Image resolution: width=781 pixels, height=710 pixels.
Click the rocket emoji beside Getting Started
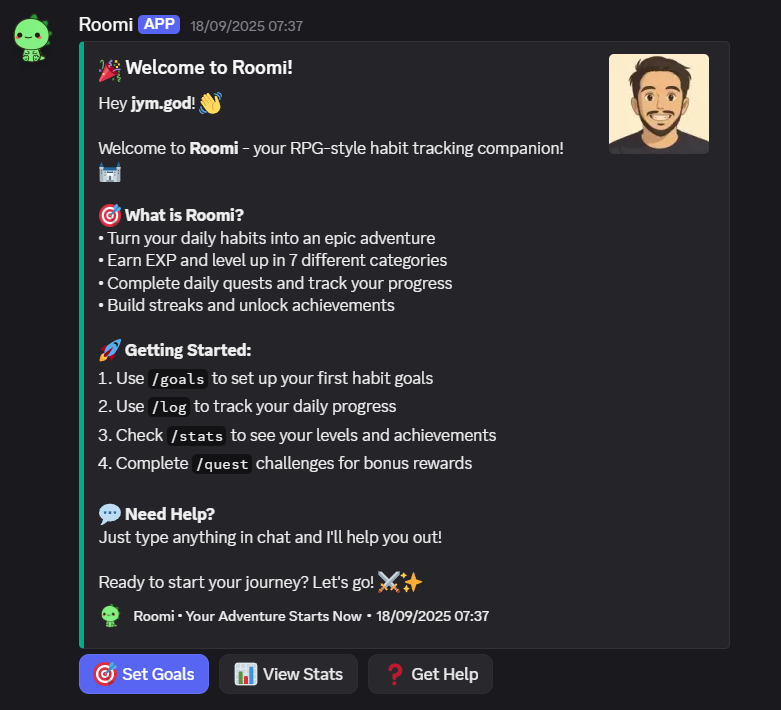(x=110, y=350)
